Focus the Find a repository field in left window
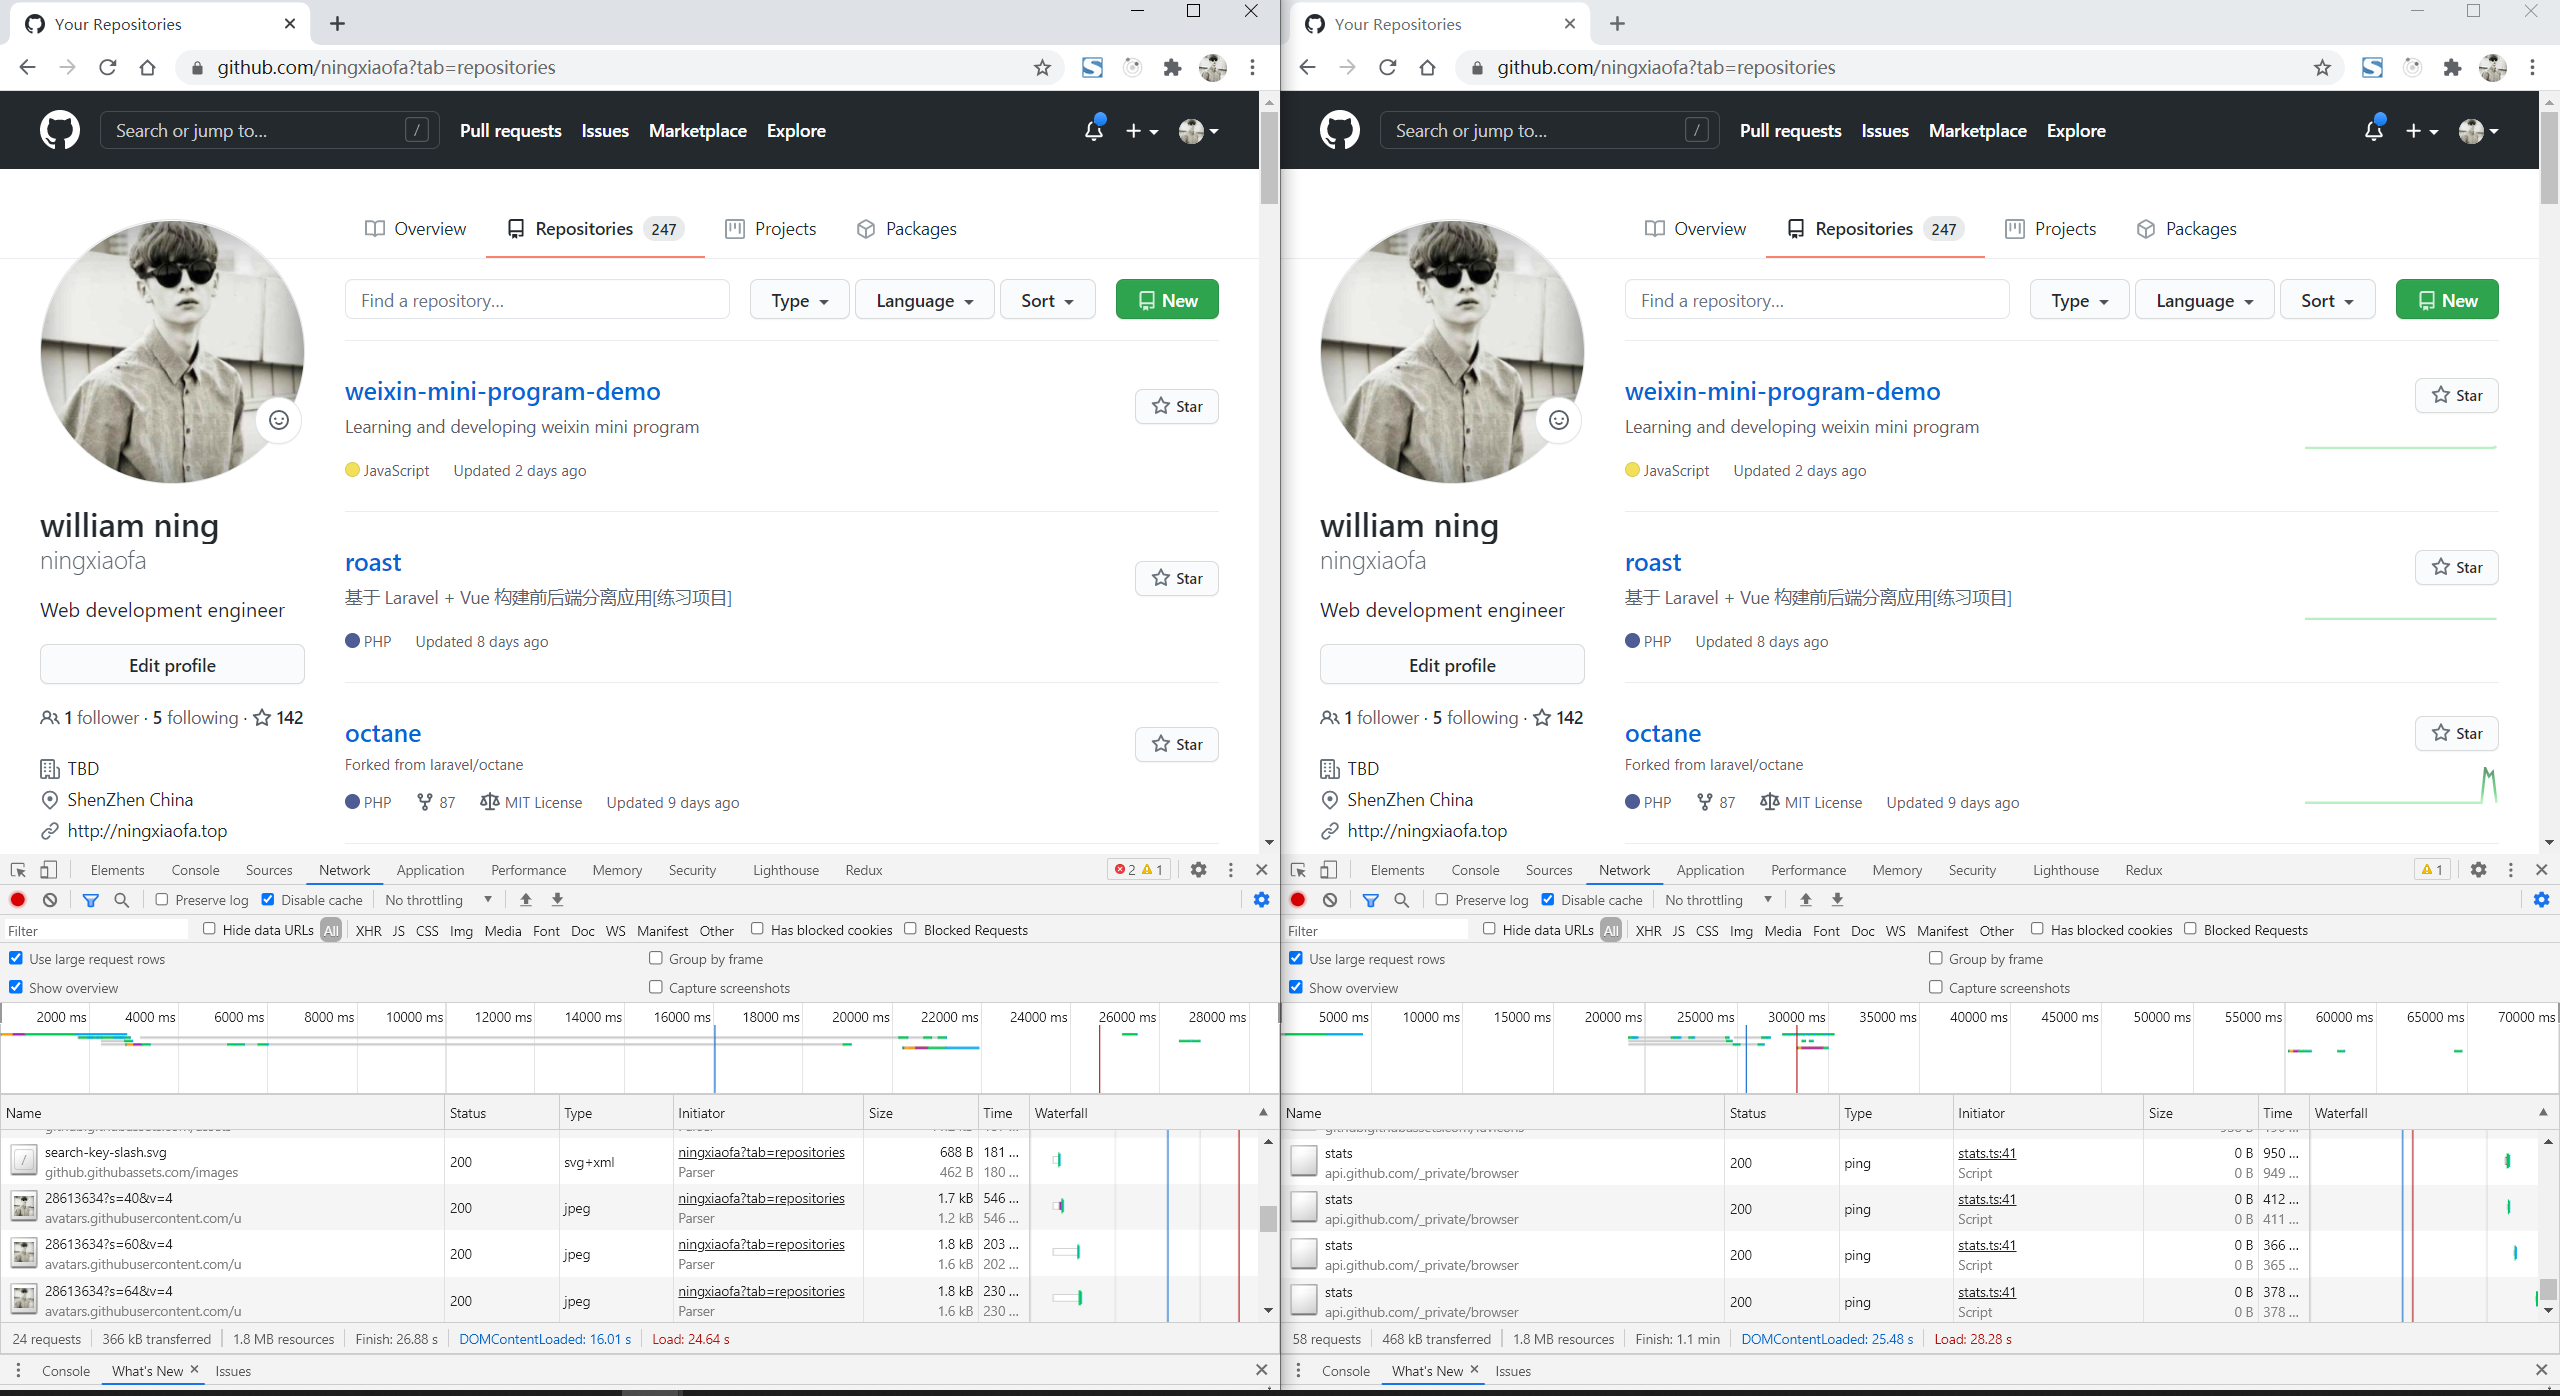This screenshot has width=2560, height=1396. pyautogui.click(x=538, y=300)
